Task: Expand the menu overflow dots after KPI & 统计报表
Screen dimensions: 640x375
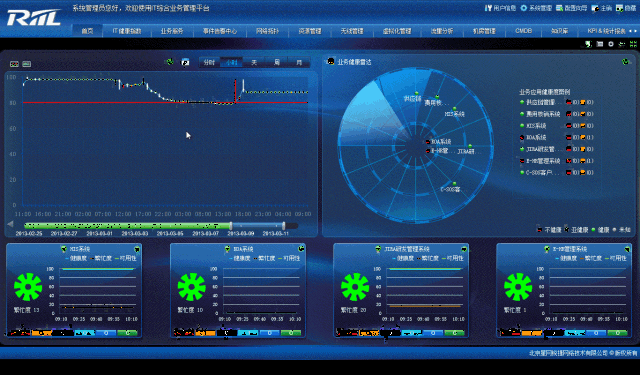Action: coord(633,31)
